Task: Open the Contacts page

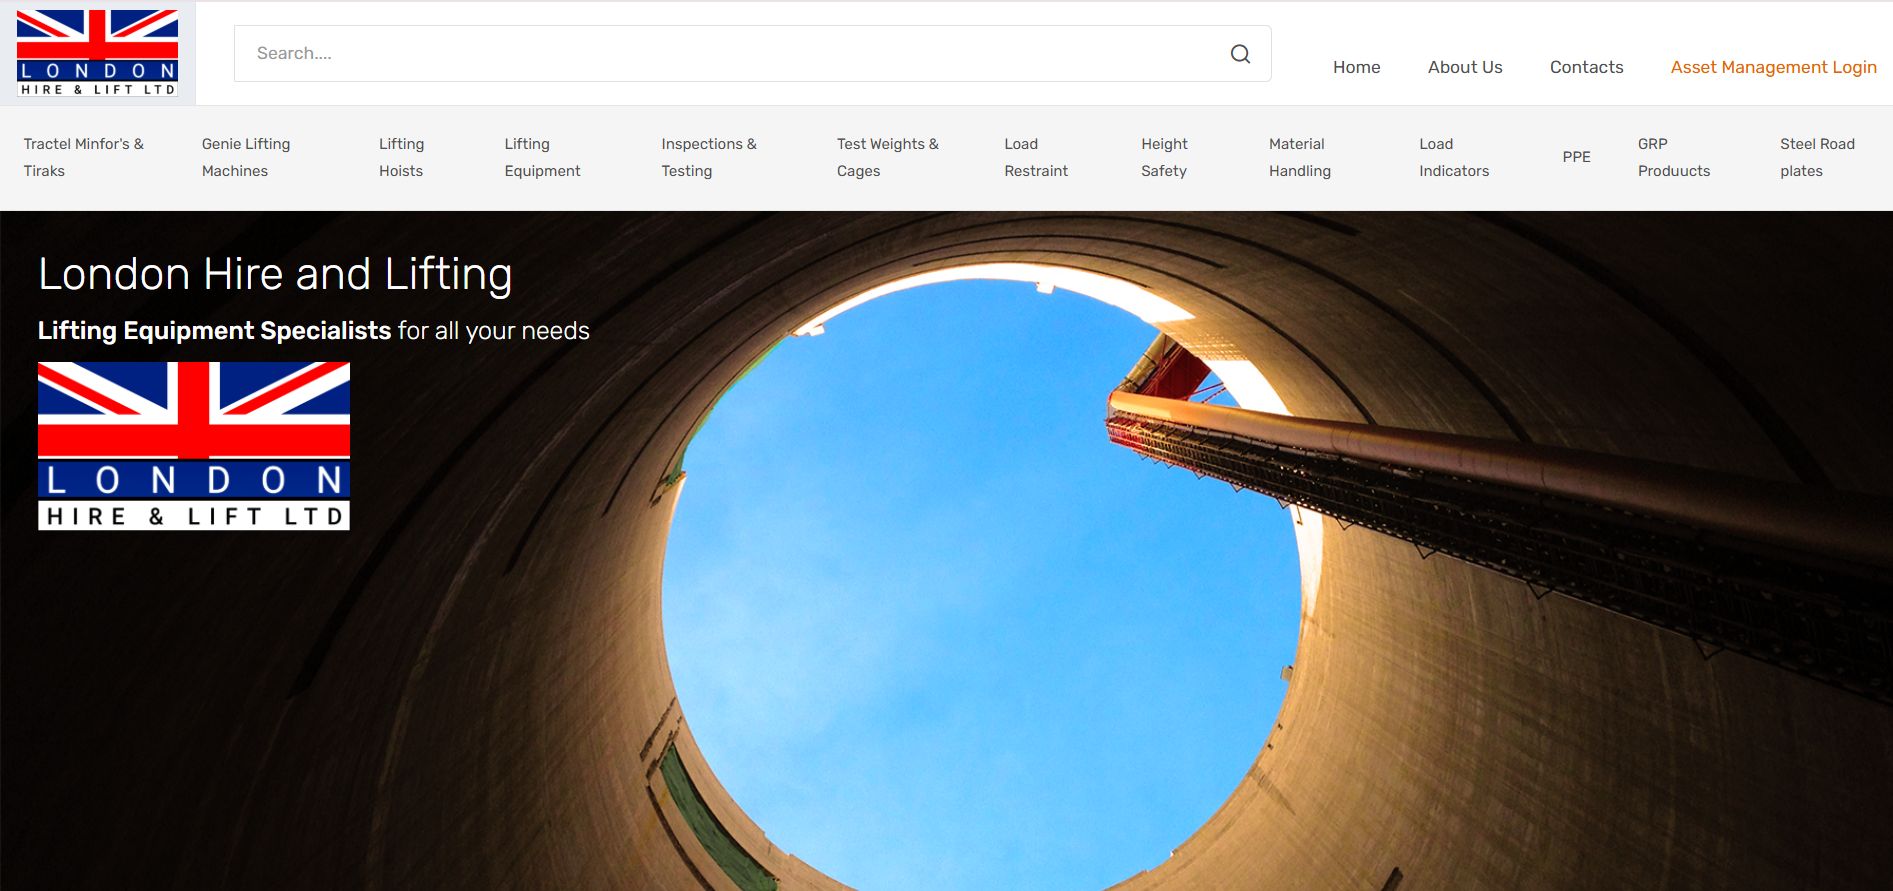Action: [x=1586, y=67]
